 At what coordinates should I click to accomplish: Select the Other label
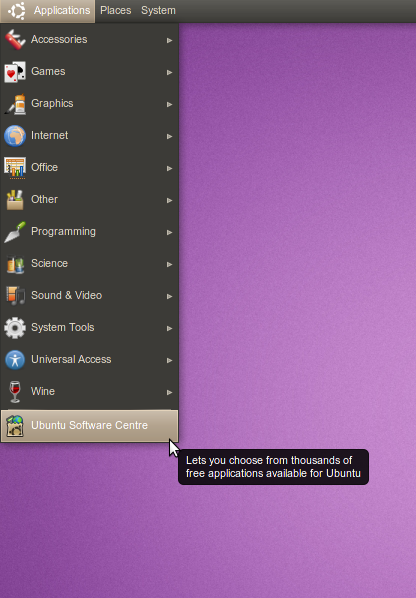(x=45, y=199)
